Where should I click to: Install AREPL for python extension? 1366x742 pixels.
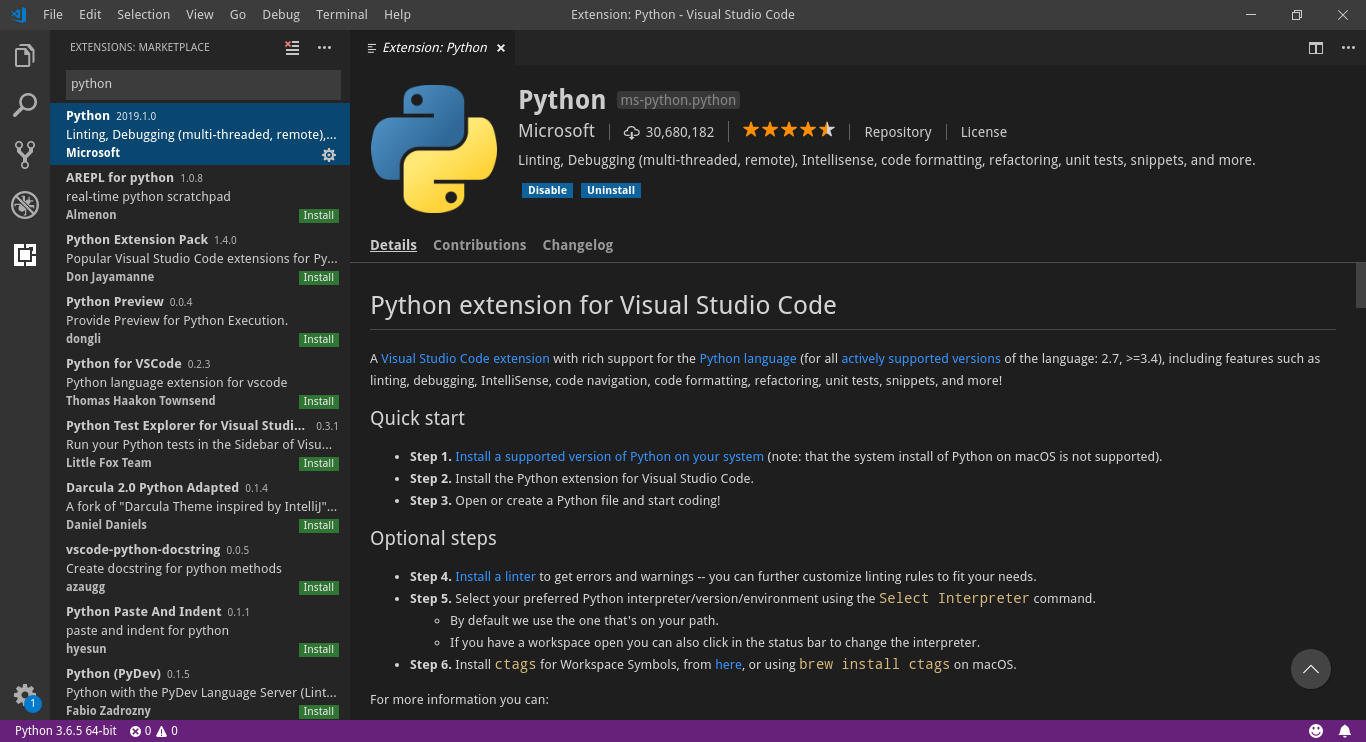319,216
